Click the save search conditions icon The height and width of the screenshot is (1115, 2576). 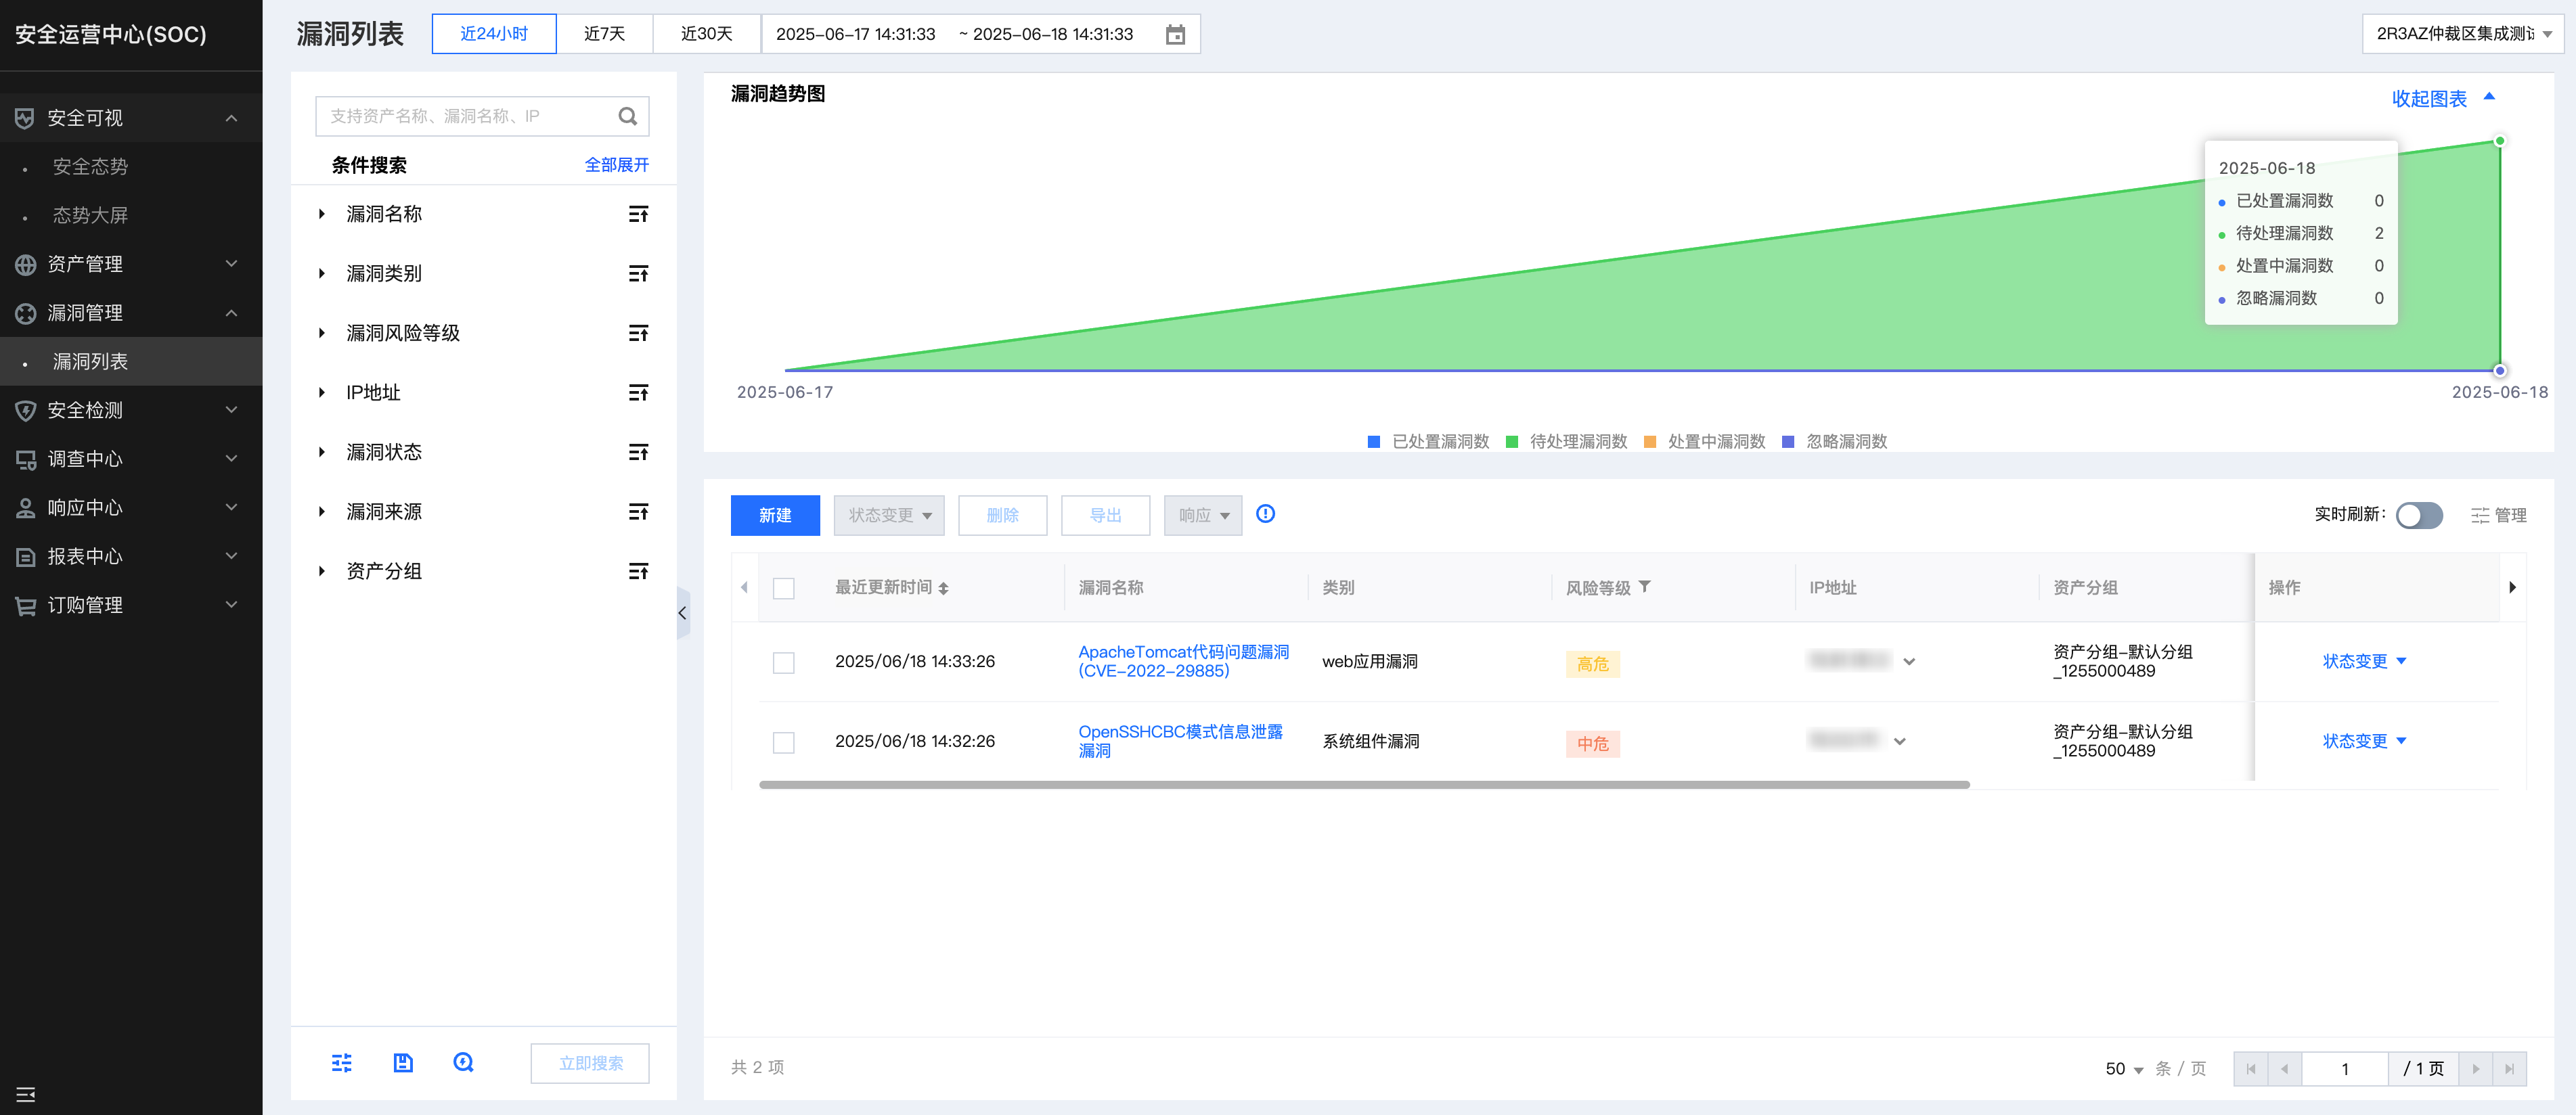pos(403,1062)
